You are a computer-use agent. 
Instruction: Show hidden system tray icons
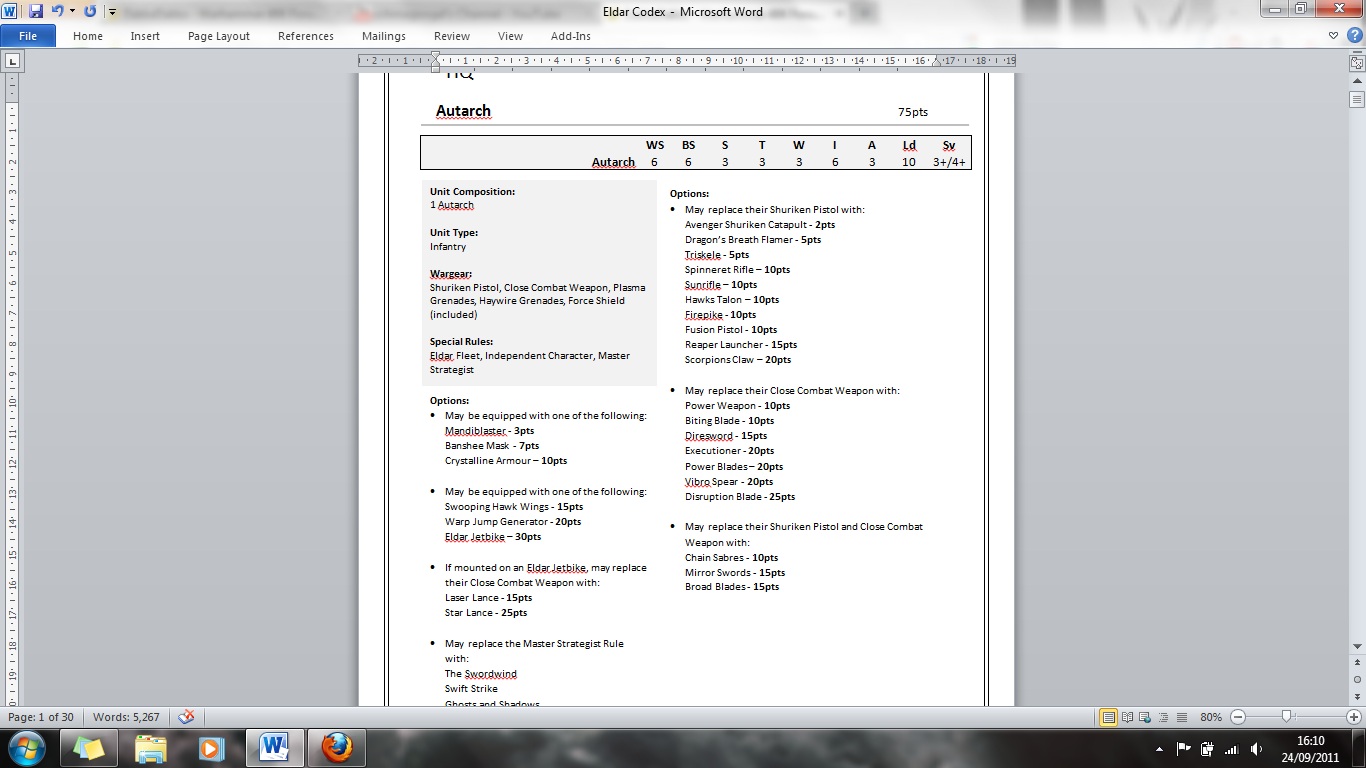[x=1160, y=749]
